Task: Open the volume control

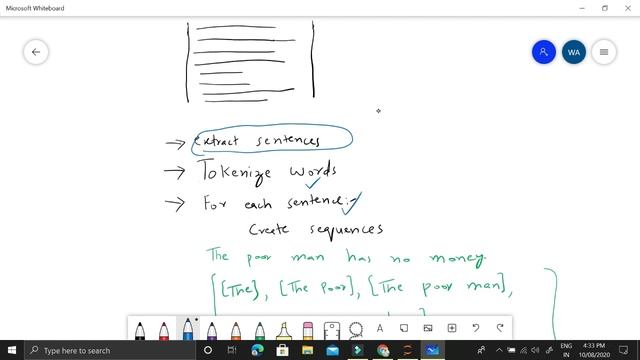Action: tap(536, 350)
